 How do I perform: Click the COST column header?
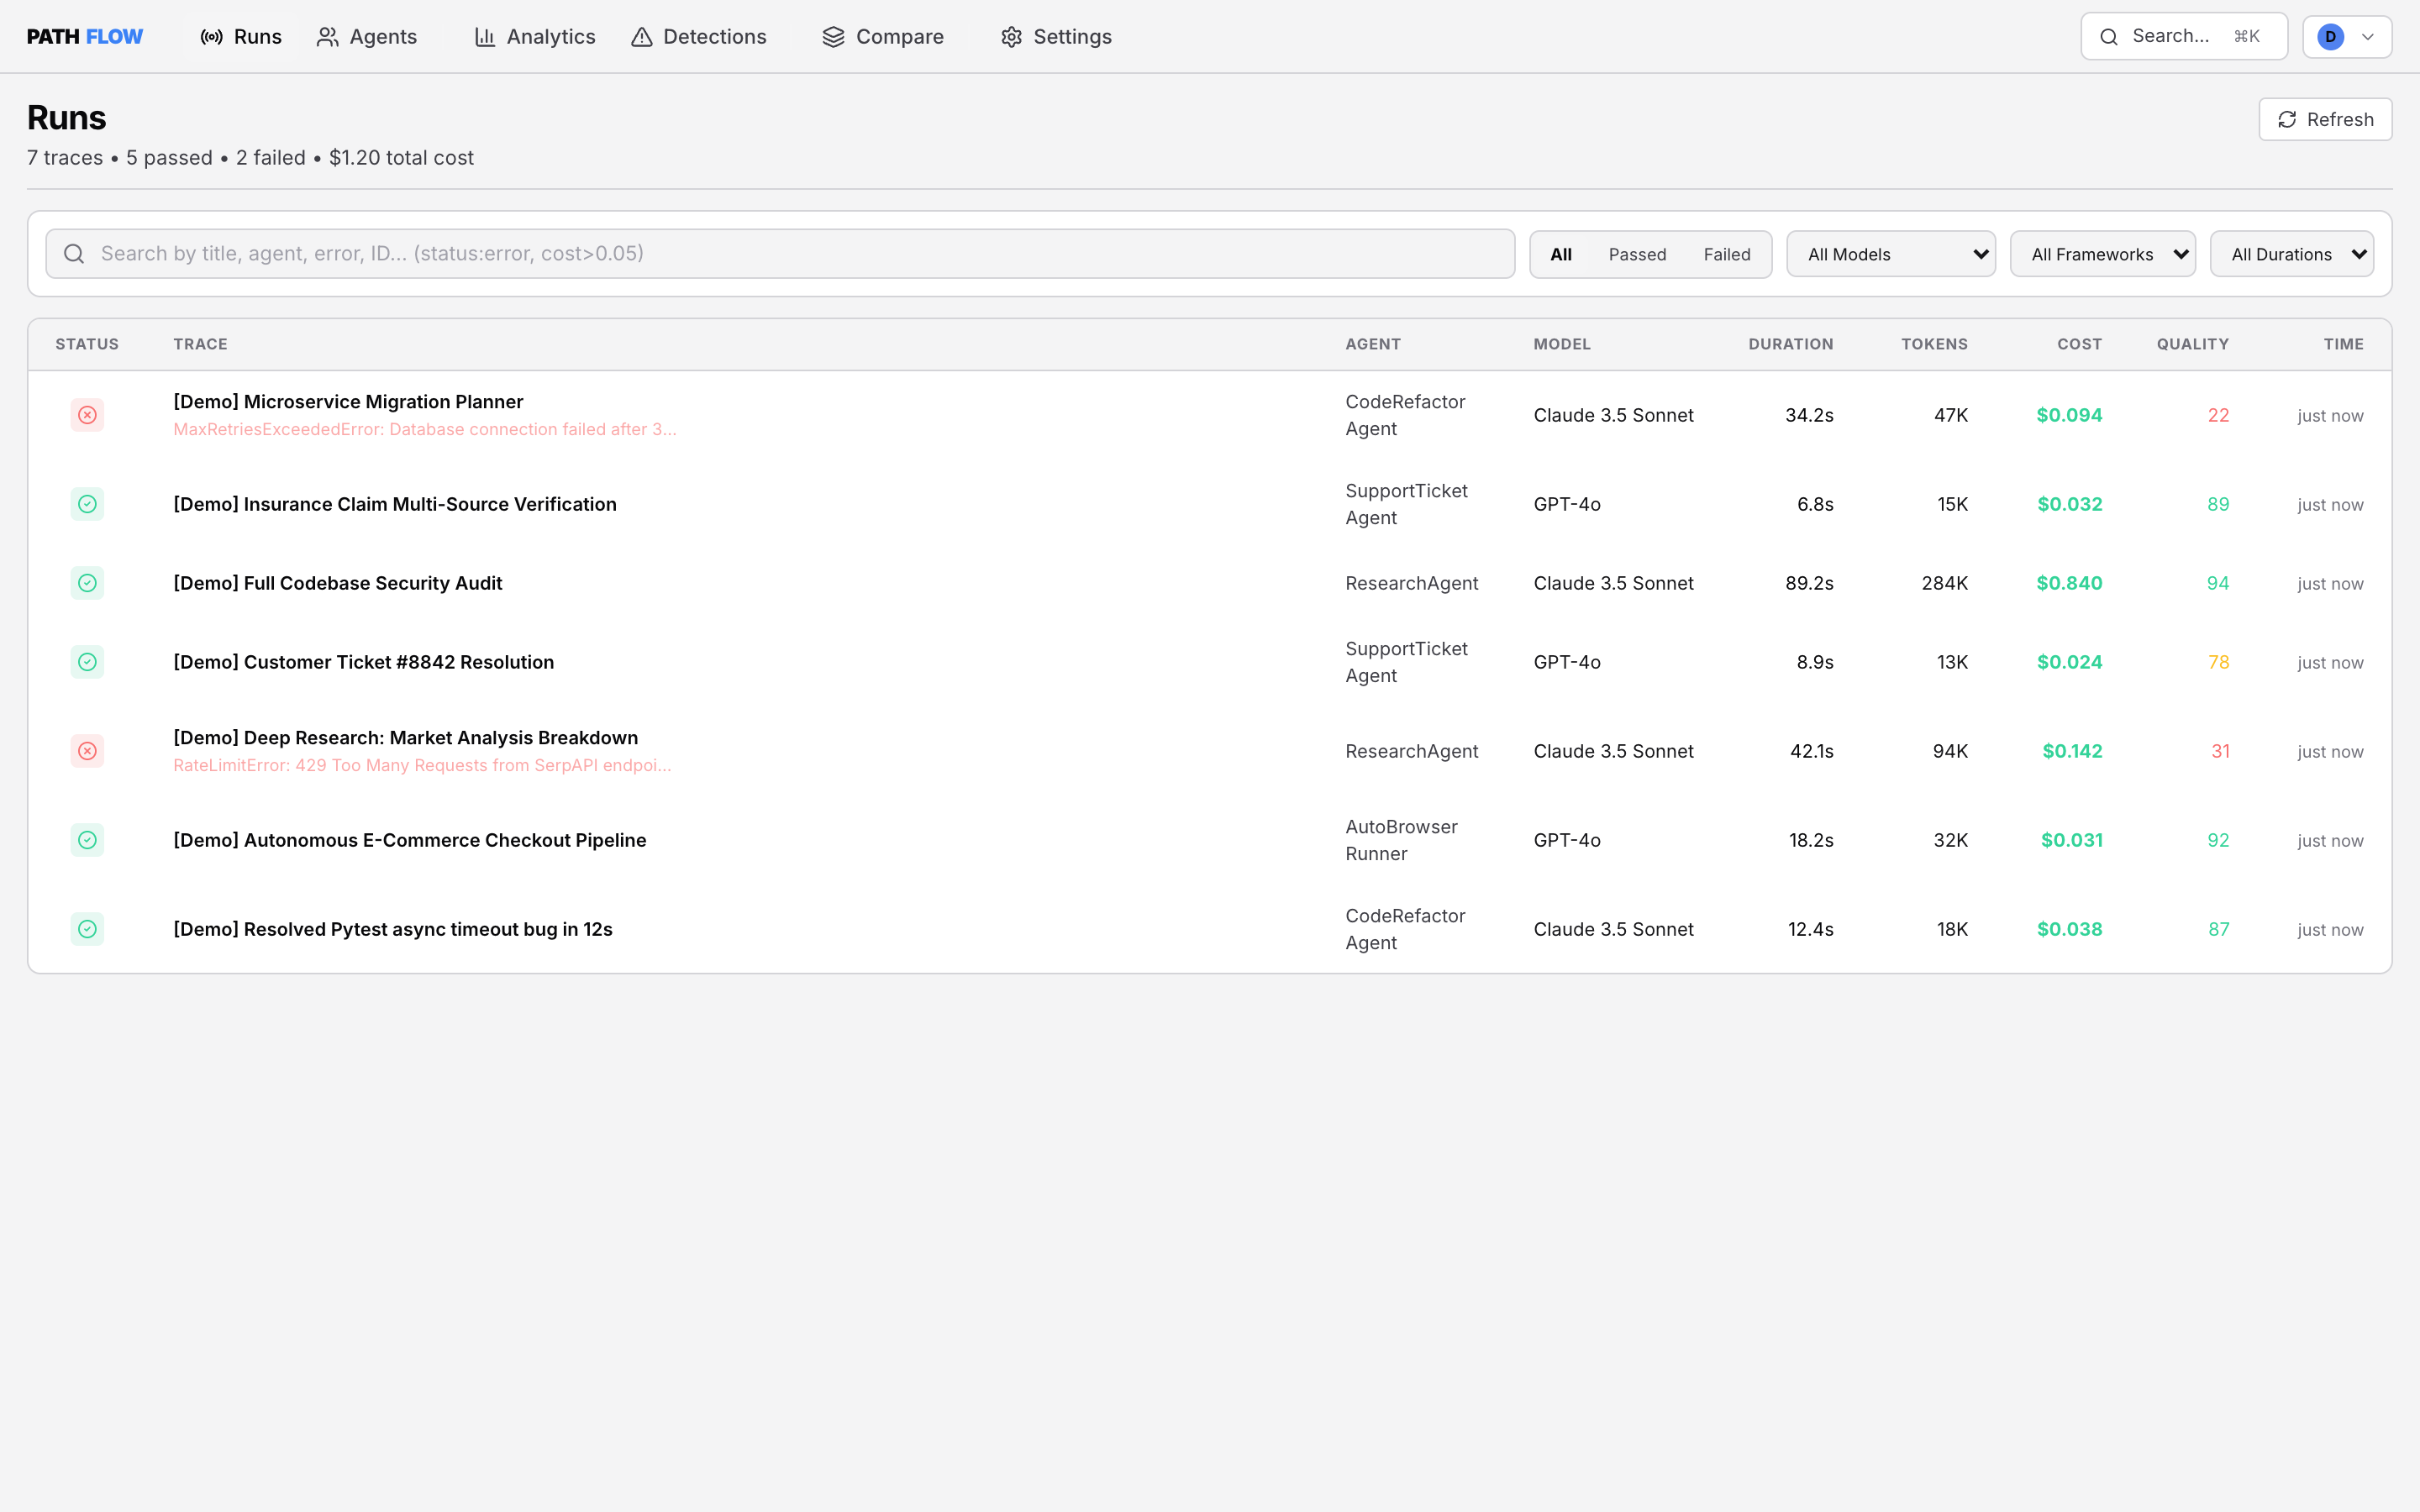[x=2079, y=344]
